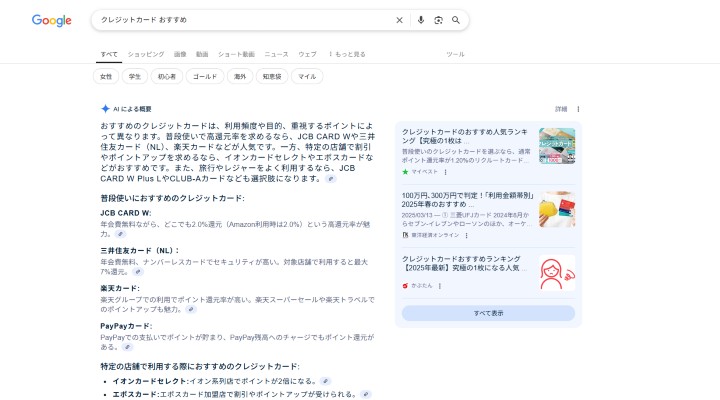Open three-dot menu next to かぶたん
720x400 pixels.
click(440, 286)
